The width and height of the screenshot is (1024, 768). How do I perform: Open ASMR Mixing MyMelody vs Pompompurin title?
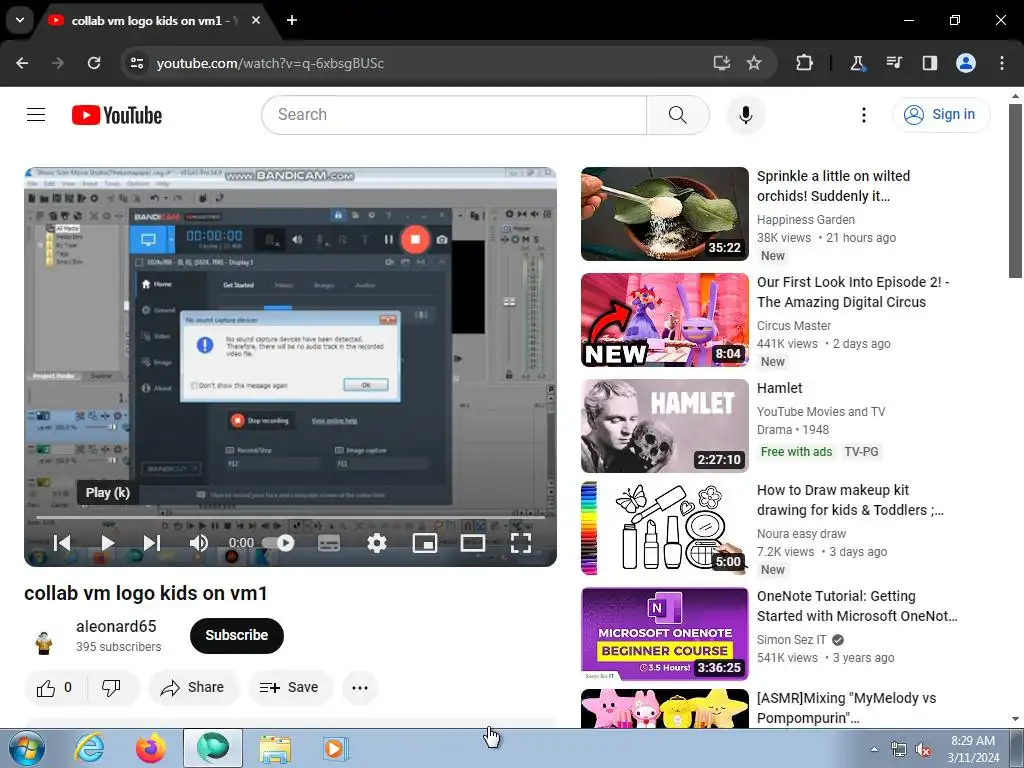click(x=846, y=708)
